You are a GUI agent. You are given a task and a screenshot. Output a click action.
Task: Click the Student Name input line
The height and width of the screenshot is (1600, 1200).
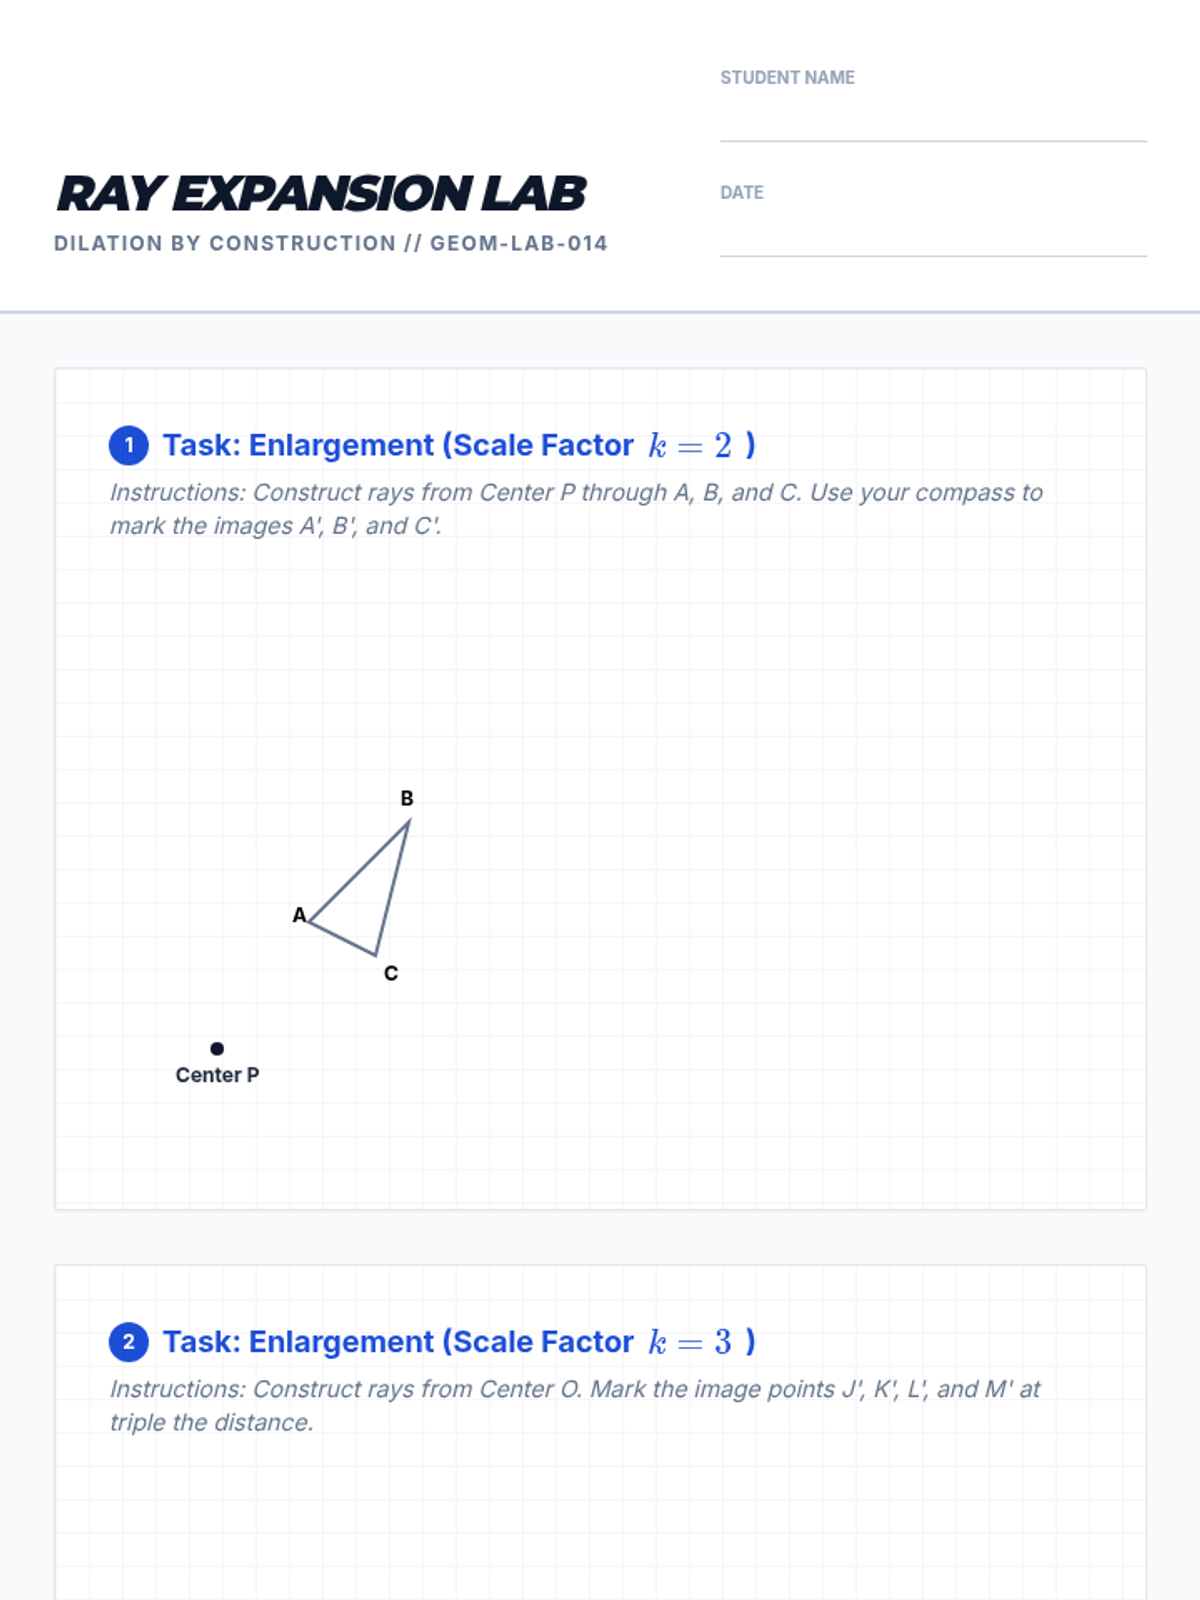pyautogui.click(x=932, y=125)
